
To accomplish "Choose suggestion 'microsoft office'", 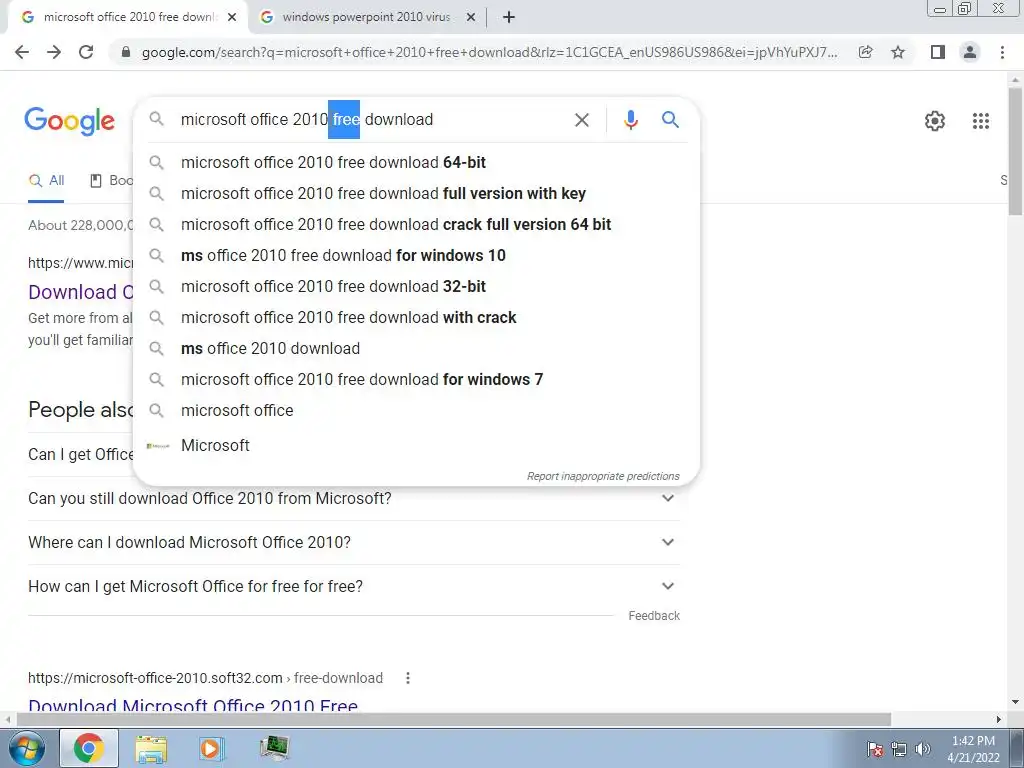I will point(417,411).
